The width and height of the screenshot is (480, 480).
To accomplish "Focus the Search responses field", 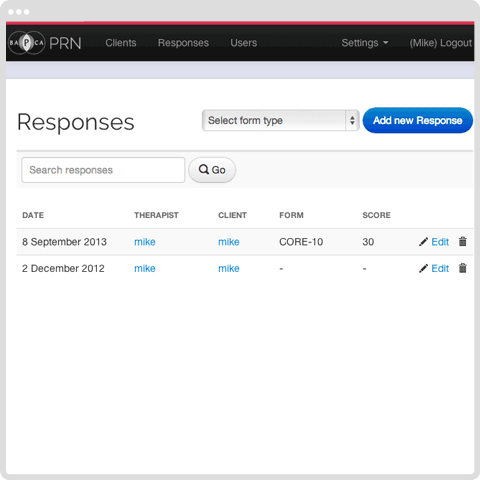I will tap(103, 170).
